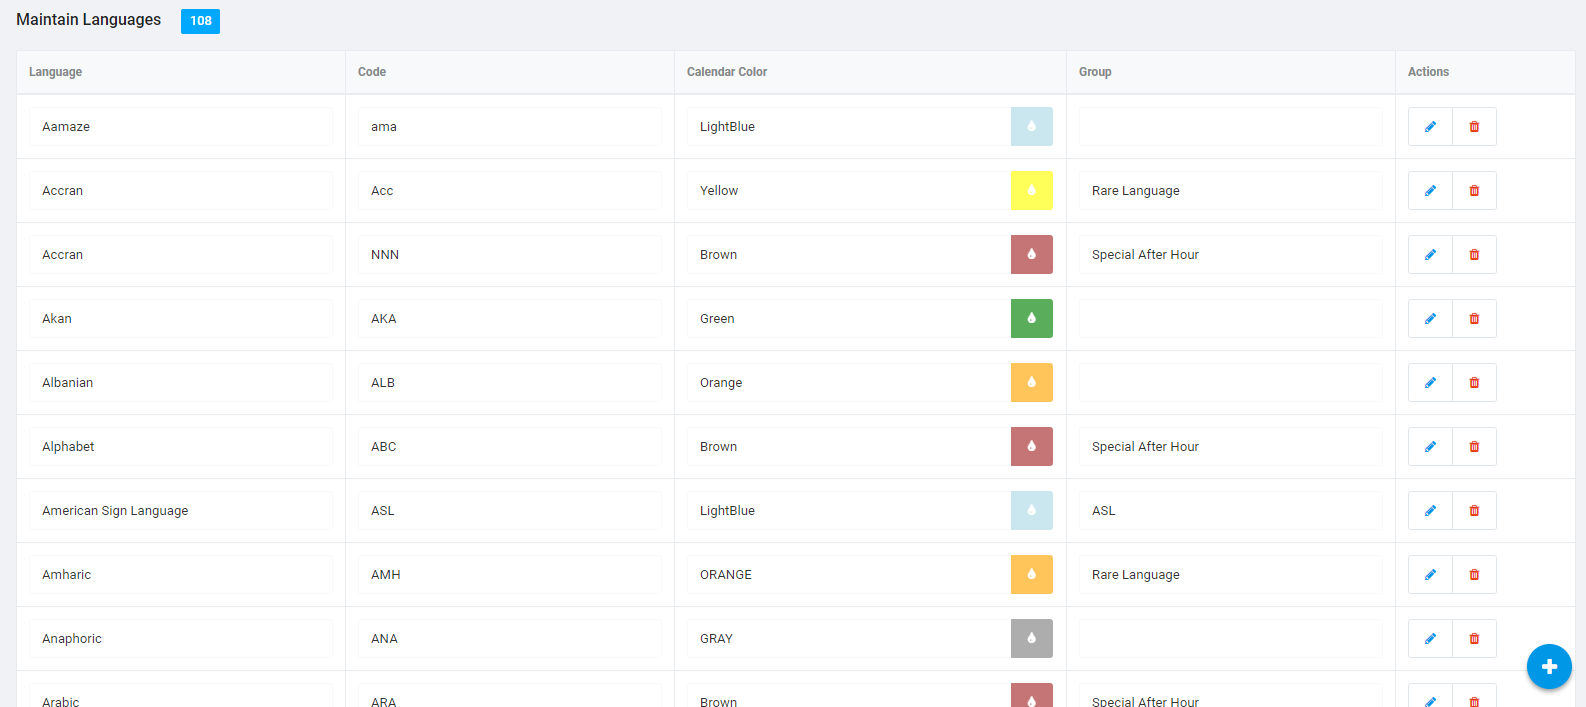The width and height of the screenshot is (1586, 707).
Task: Click the empty Group field for Aamaze
Action: pyautogui.click(x=1231, y=127)
